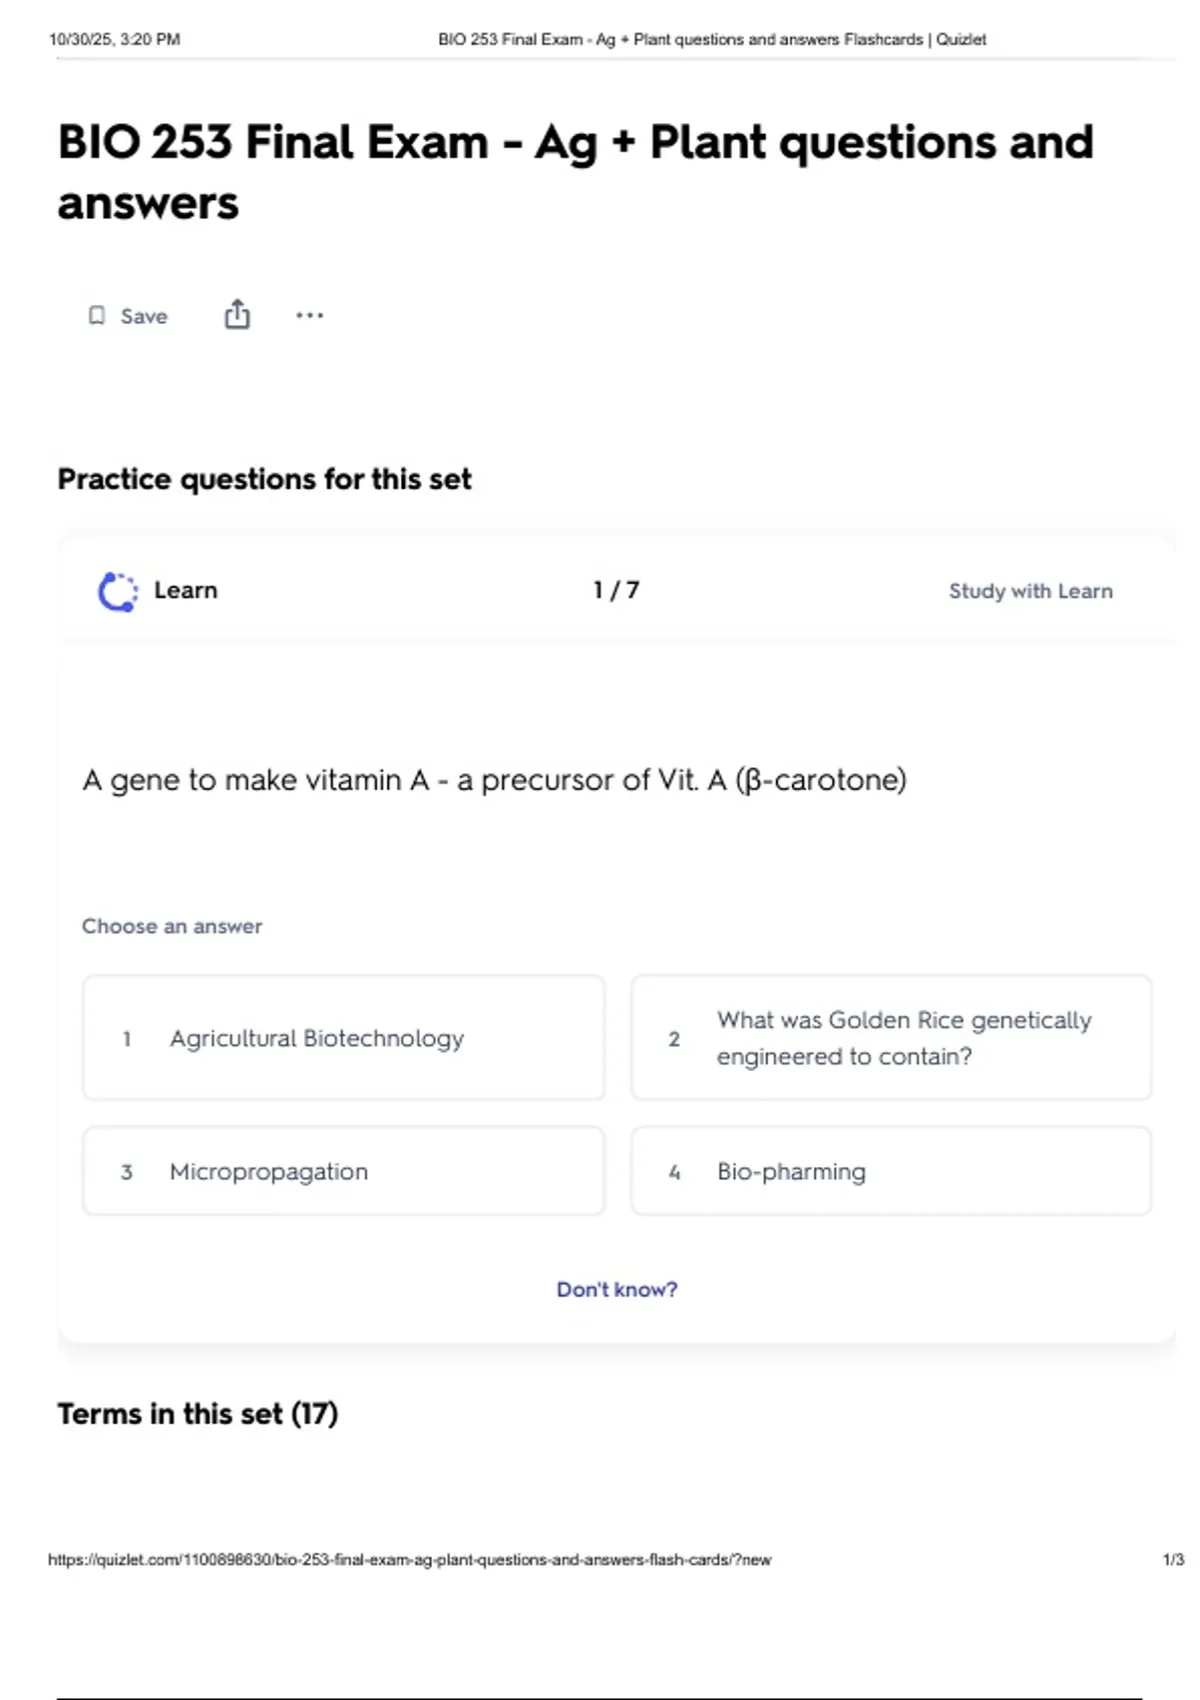Choose the Micropropagation answer

(x=344, y=1171)
